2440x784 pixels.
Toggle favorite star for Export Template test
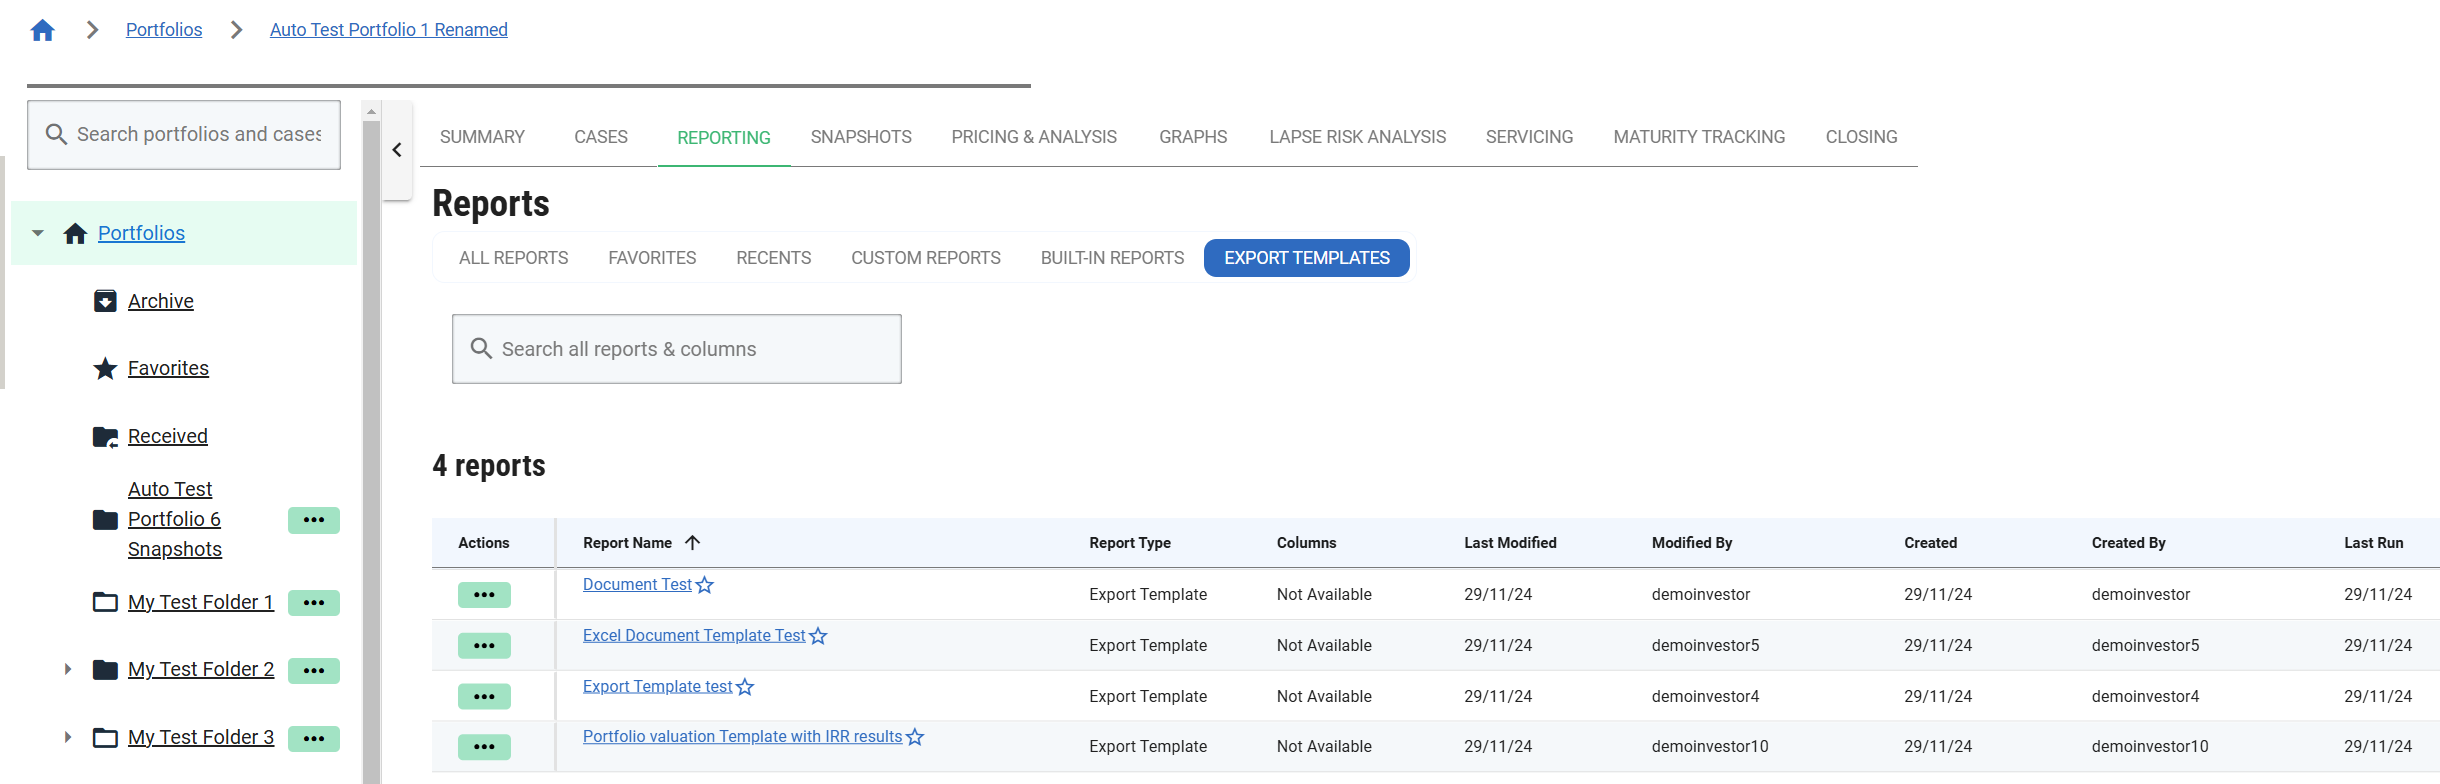(x=745, y=687)
